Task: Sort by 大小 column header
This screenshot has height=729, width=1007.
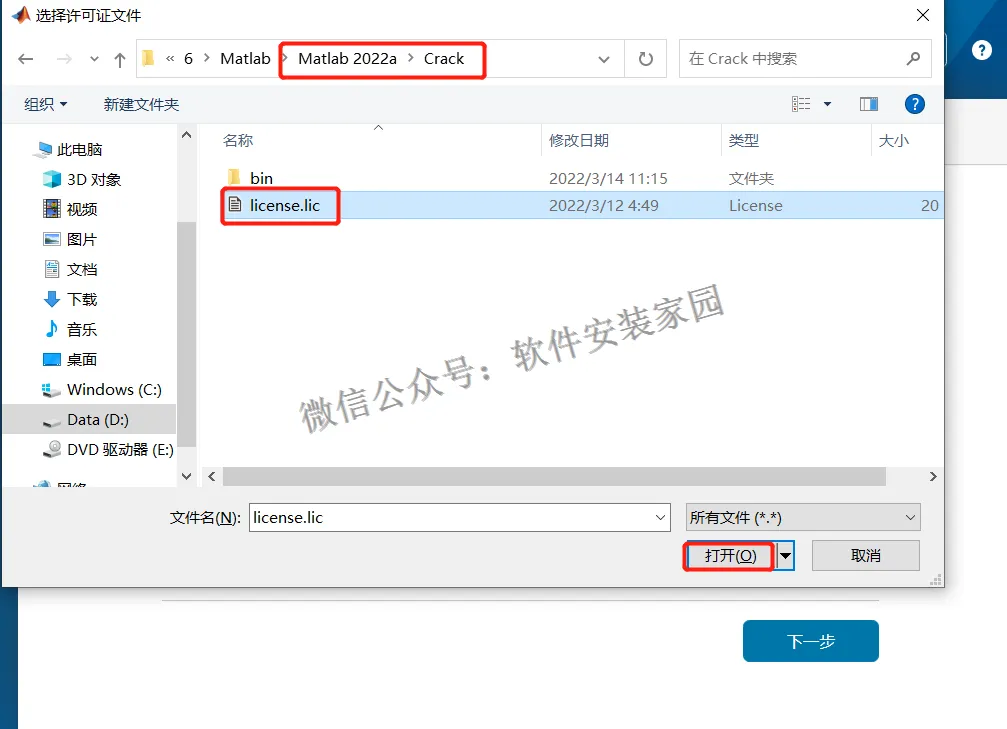Action: (x=893, y=141)
